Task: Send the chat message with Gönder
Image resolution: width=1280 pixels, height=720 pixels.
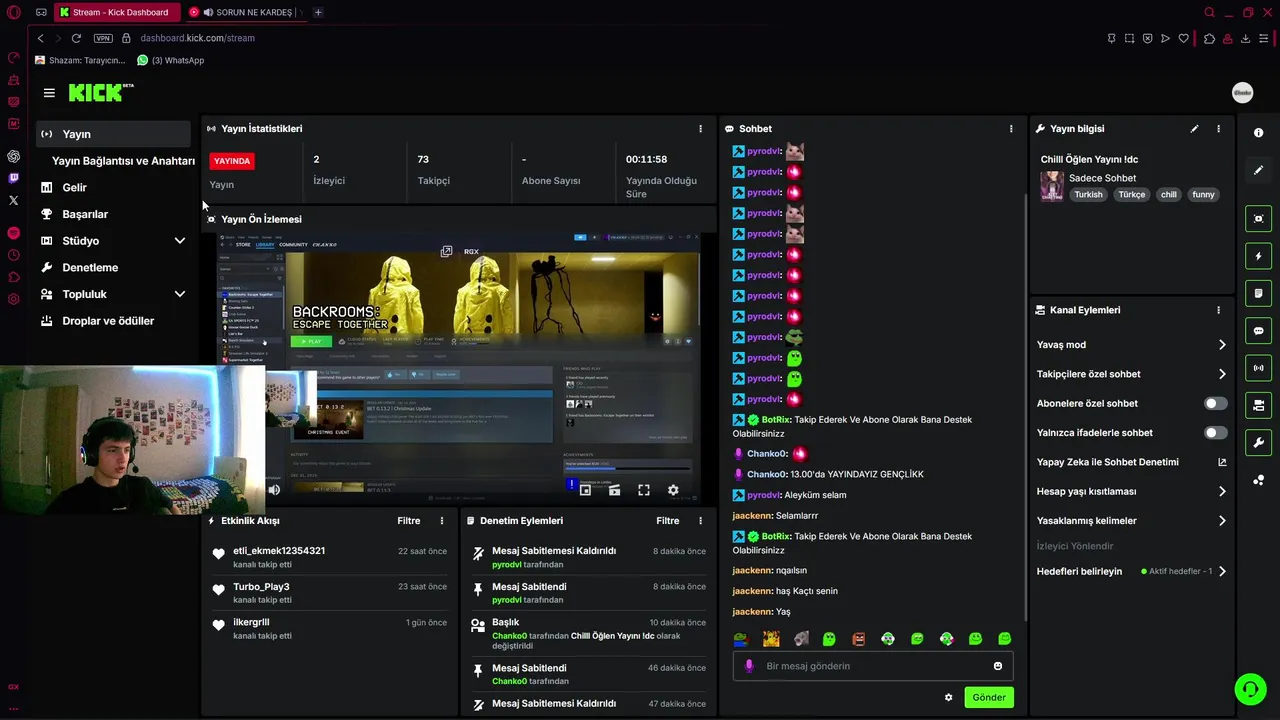Action: point(989,698)
